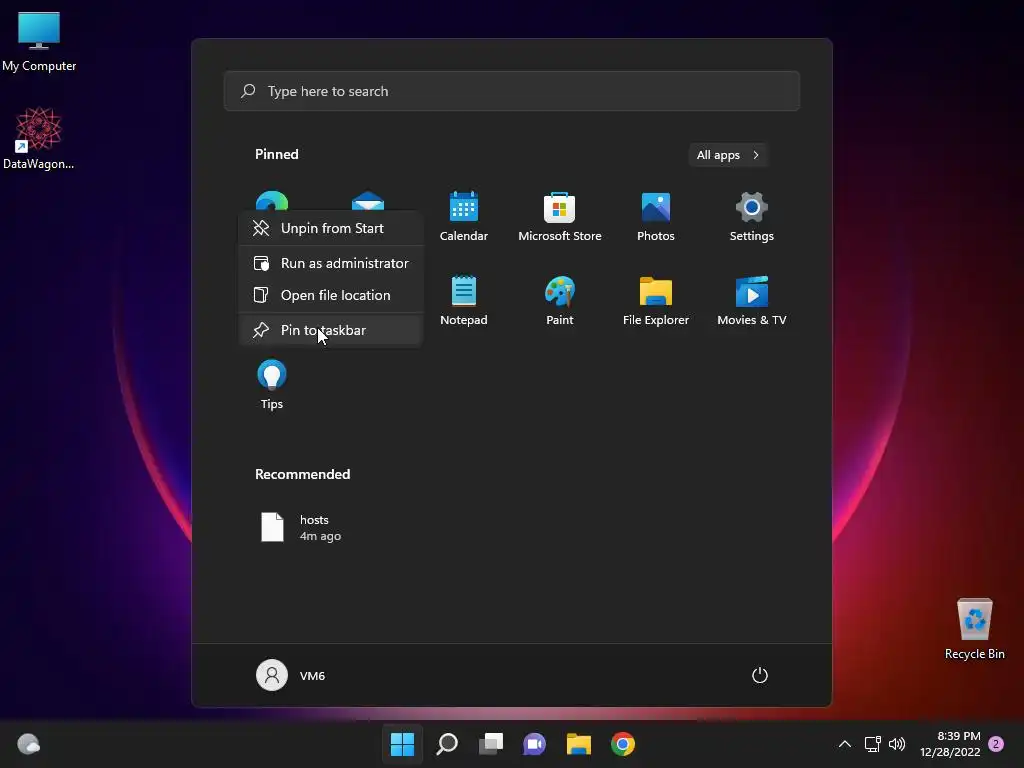This screenshot has width=1024, height=768.
Task: Open Teams Chat on taskbar
Action: pyautogui.click(x=534, y=744)
